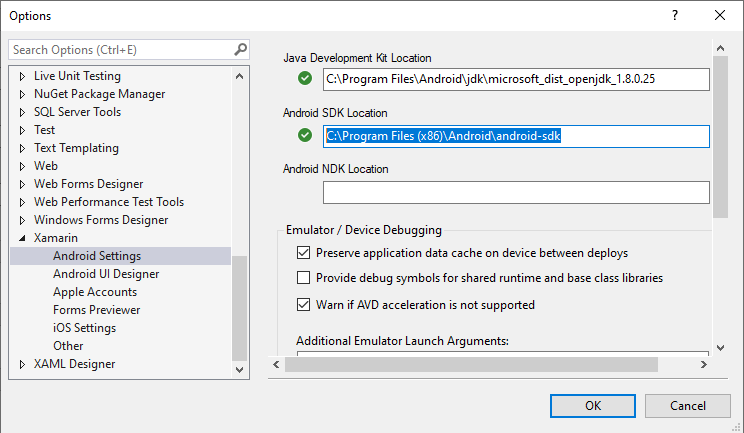This screenshot has width=744, height=433.
Task: Expand the Web node arrow
Action: coord(22,166)
